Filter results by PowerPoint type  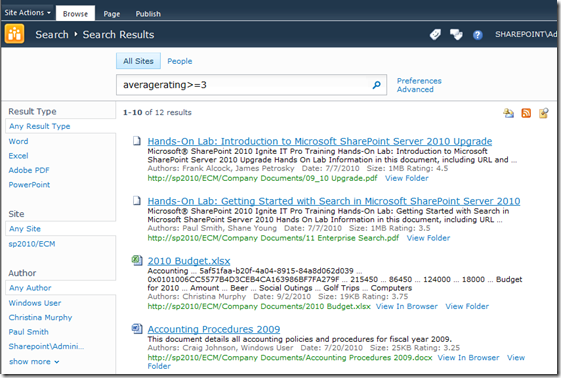(29, 185)
